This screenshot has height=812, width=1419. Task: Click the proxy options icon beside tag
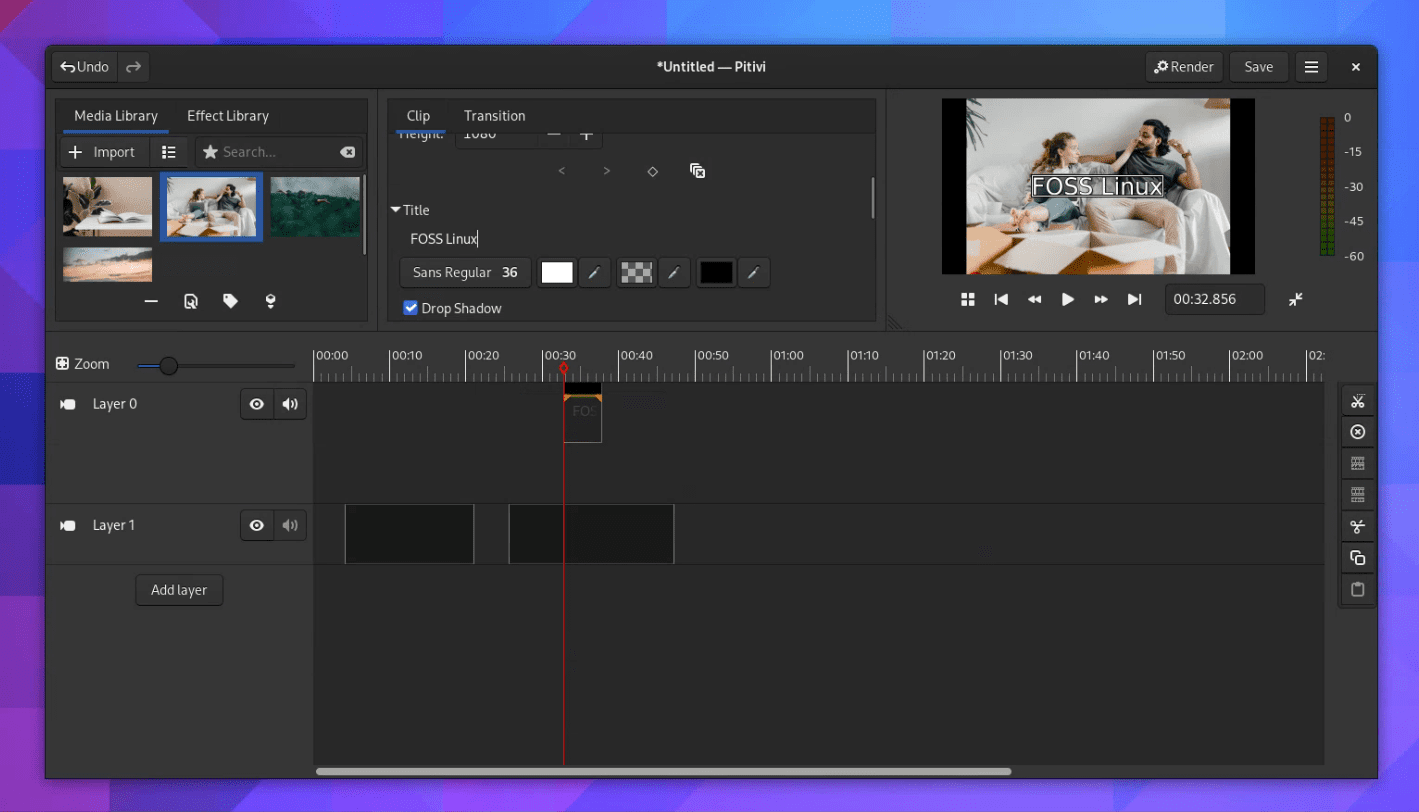270,301
